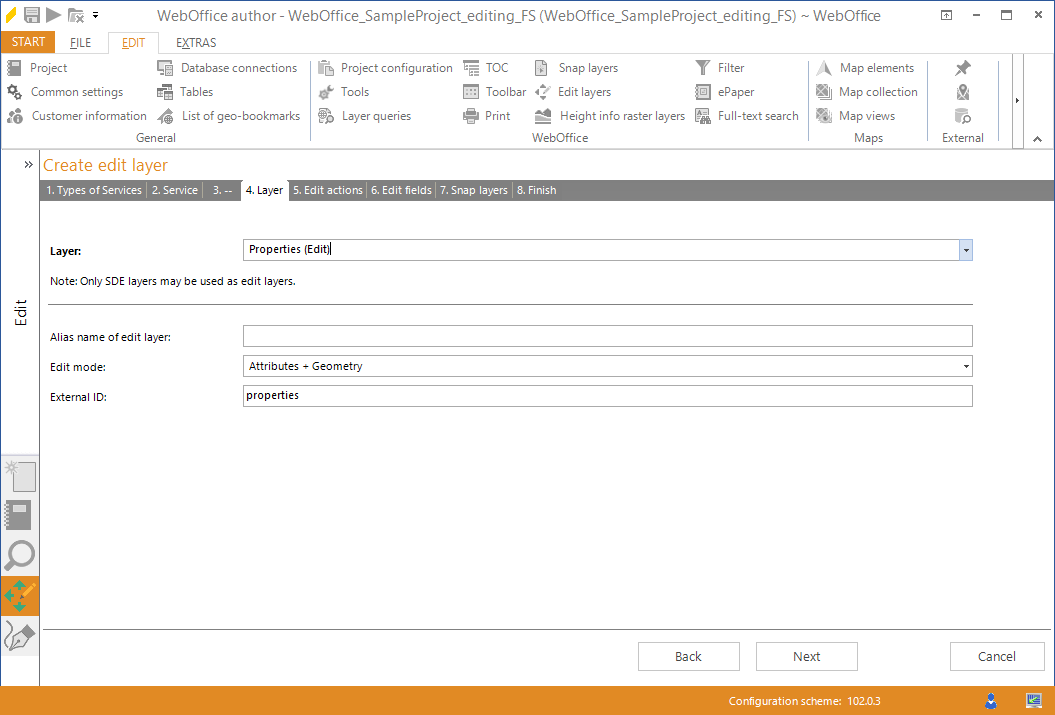This screenshot has width=1055, height=715.
Task: Select the fountain pen icon in left sidebar
Action: (x=20, y=635)
